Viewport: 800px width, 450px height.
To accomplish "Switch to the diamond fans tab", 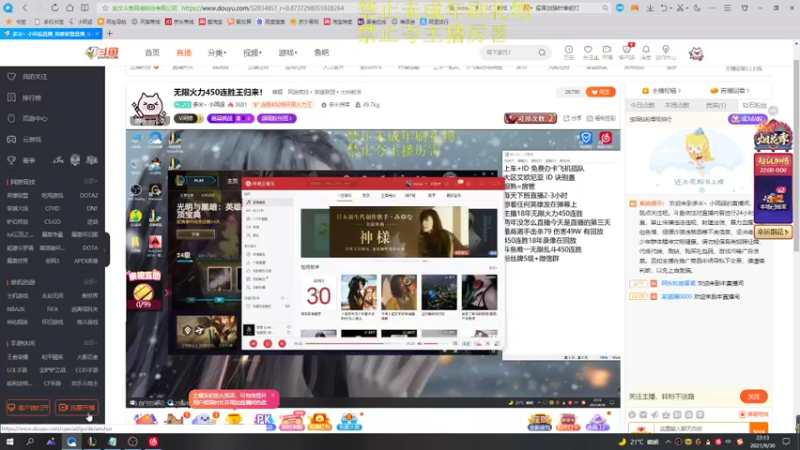I will click(x=754, y=105).
